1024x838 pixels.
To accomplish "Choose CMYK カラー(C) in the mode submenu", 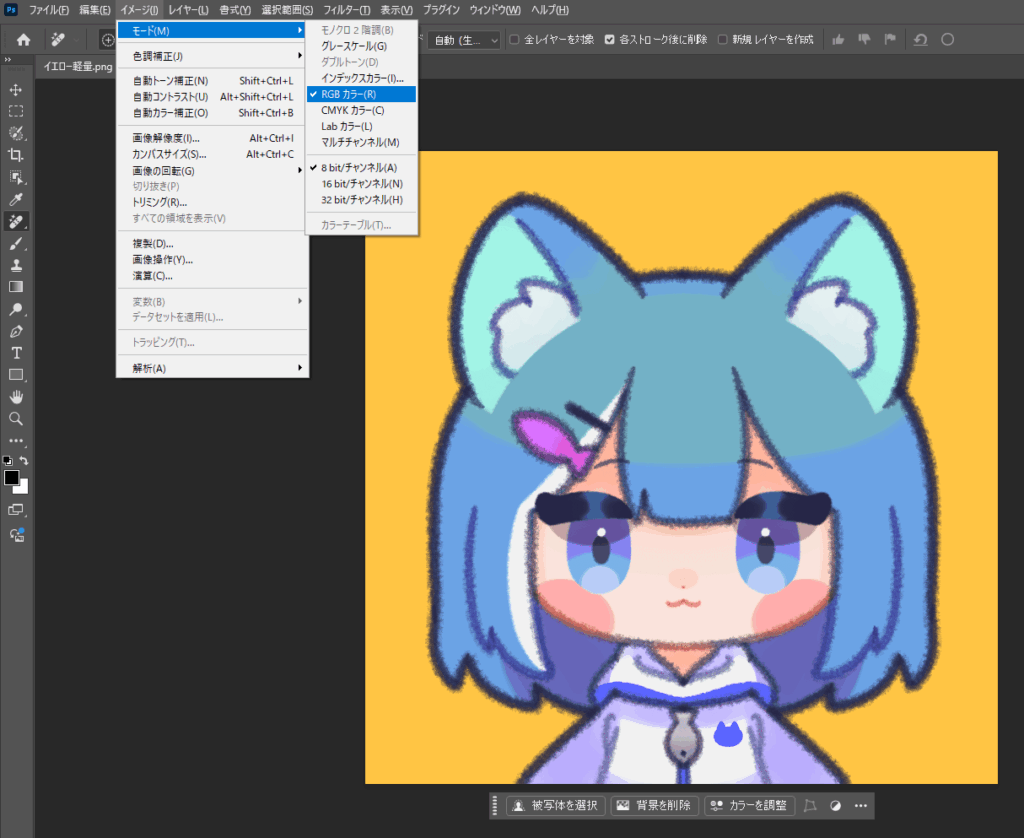I will [352, 110].
